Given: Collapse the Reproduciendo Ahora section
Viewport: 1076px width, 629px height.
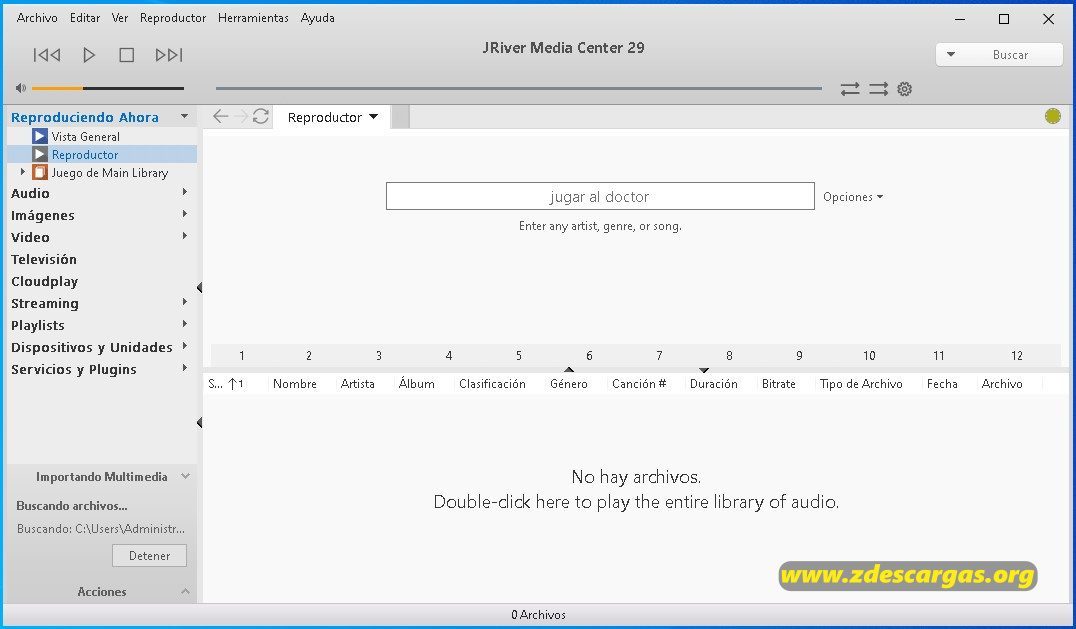Looking at the screenshot, I should point(184,117).
